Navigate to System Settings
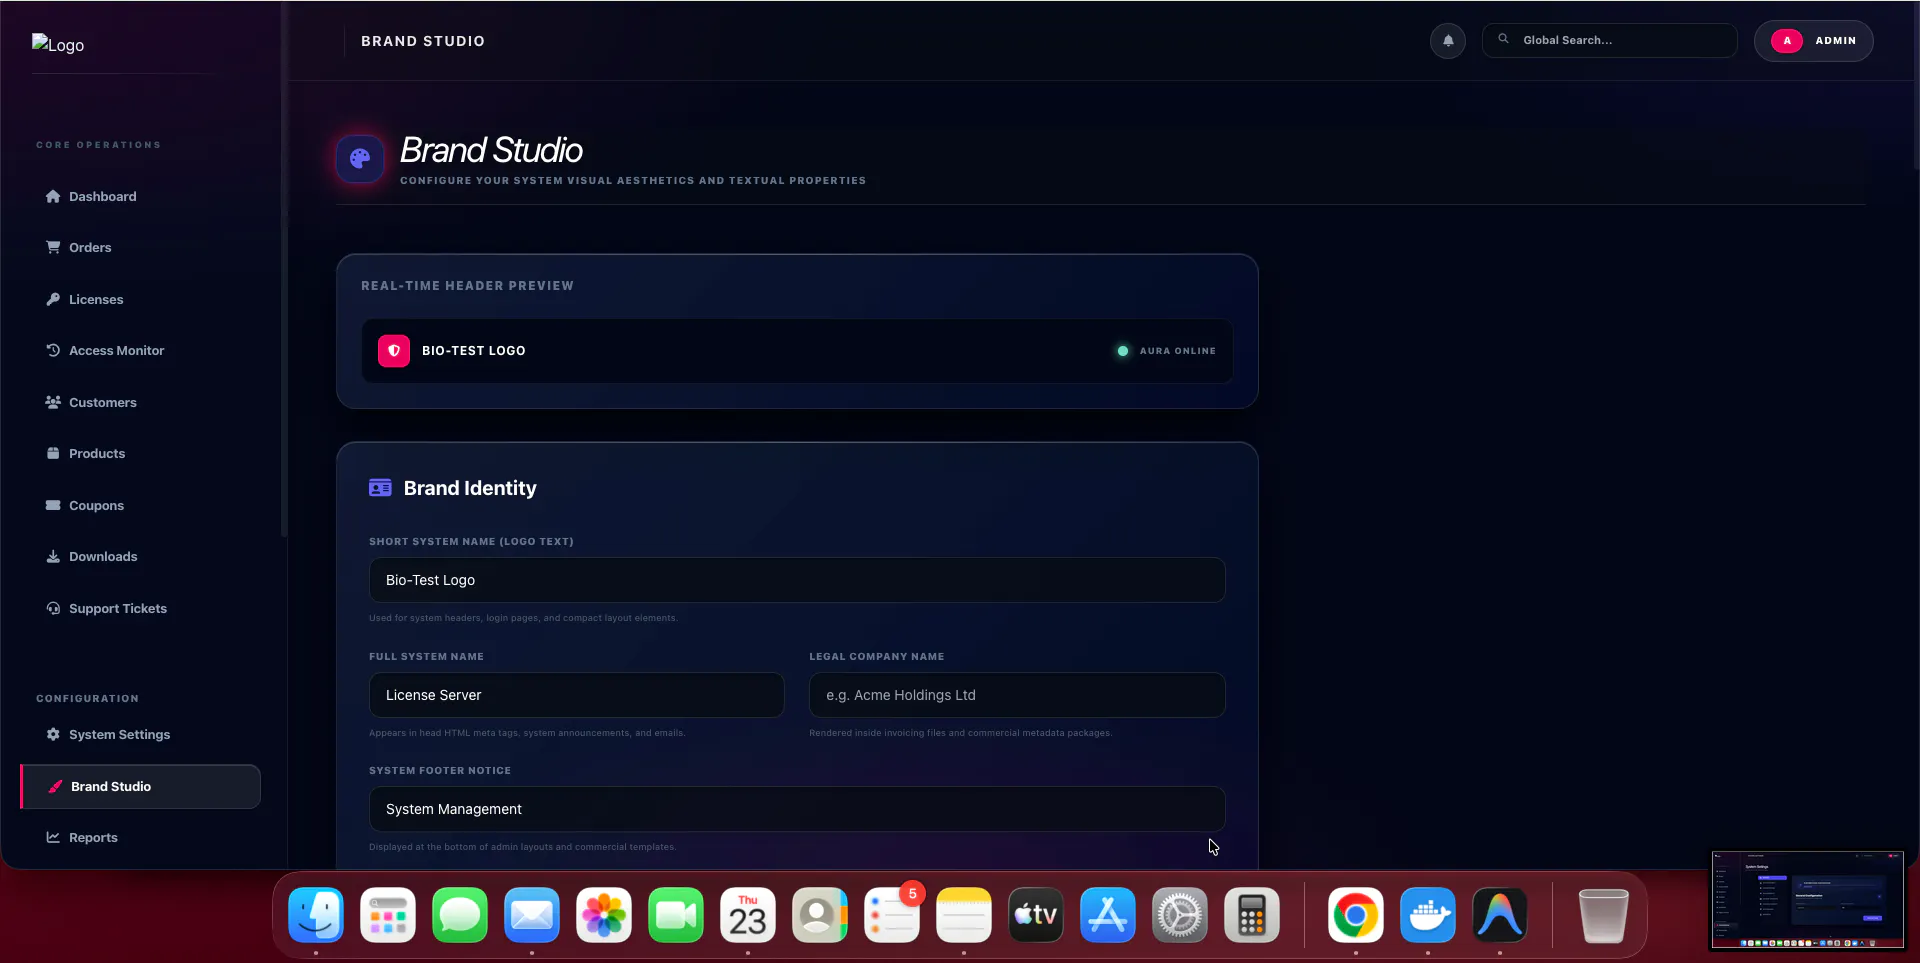The width and height of the screenshot is (1920, 963). click(x=140, y=734)
